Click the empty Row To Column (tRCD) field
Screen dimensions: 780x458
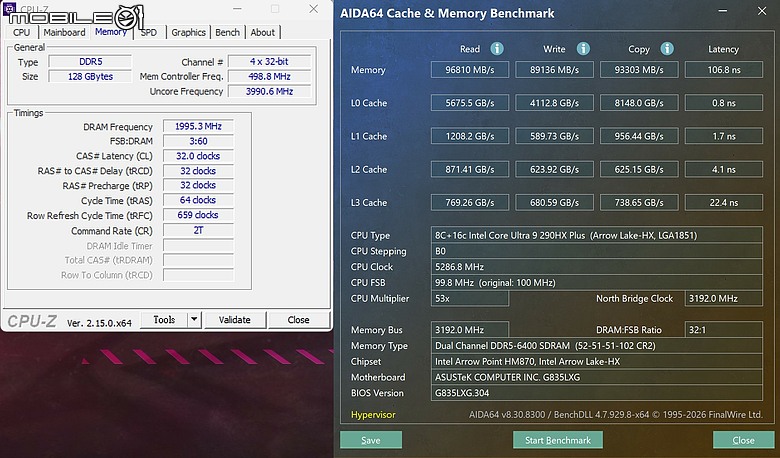pyautogui.click(x=198, y=275)
